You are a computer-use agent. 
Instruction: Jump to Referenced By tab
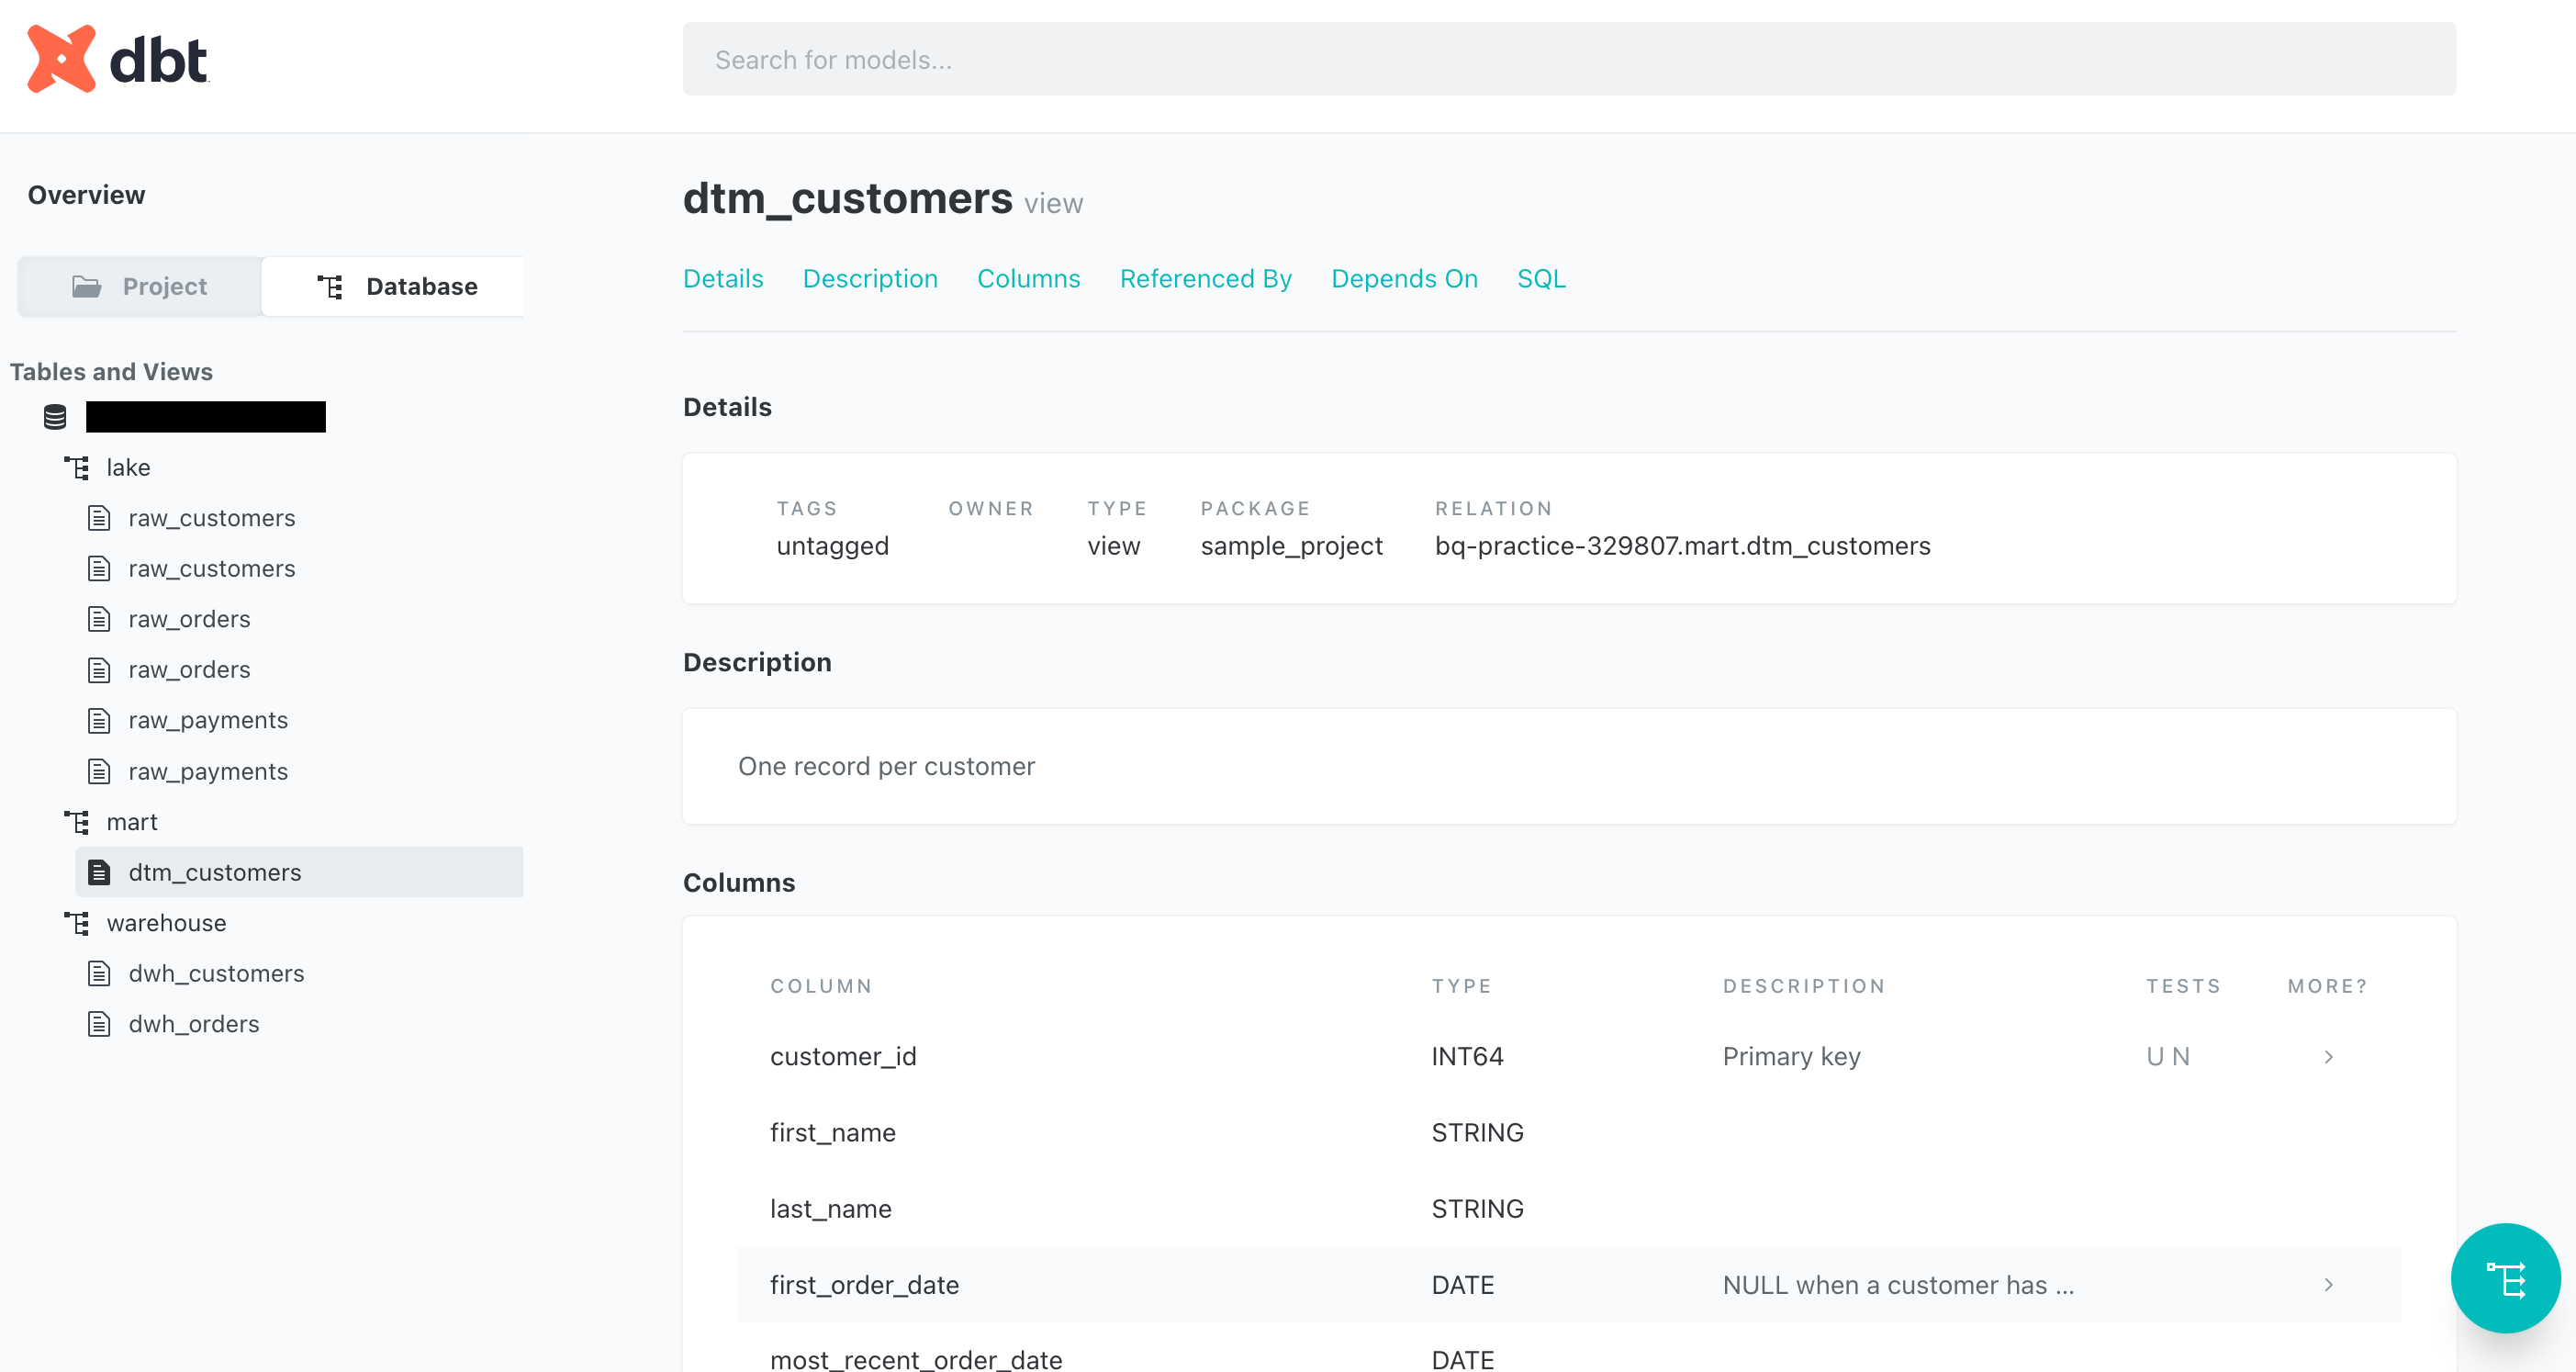click(x=1205, y=278)
